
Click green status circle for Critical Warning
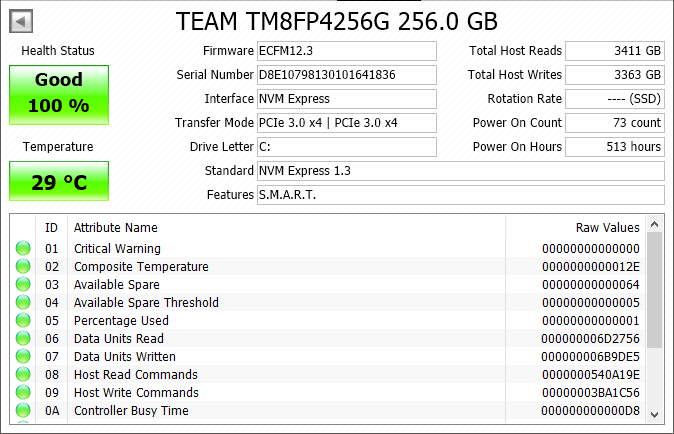click(x=23, y=248)
